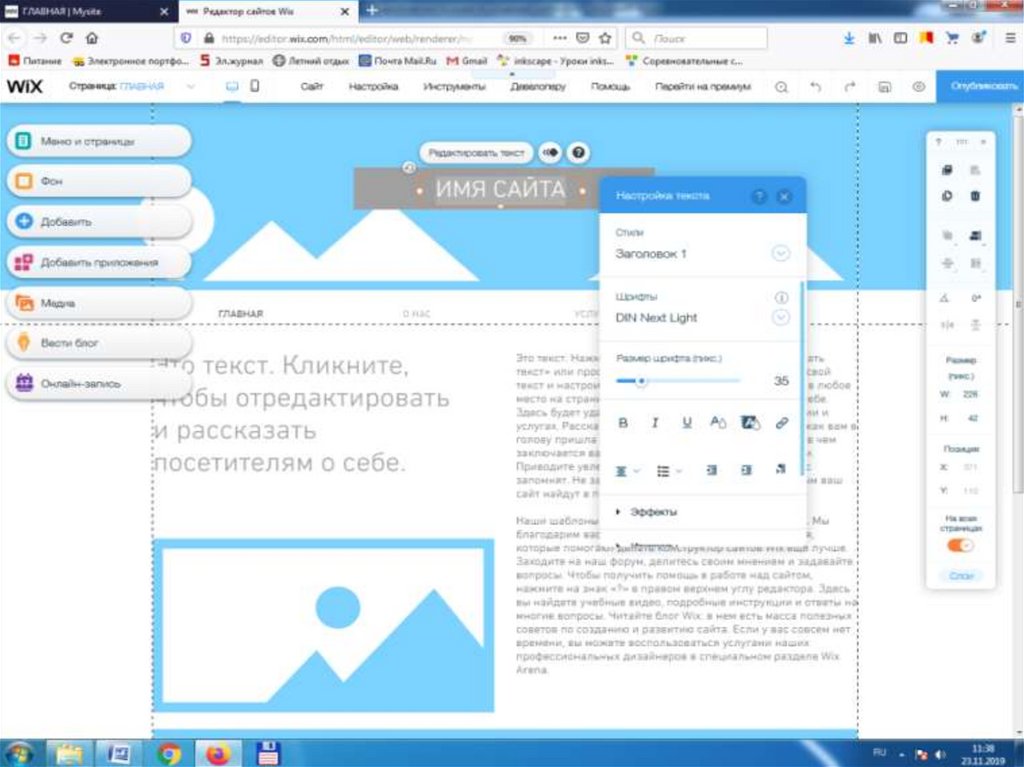Apply bold in text settings

pos(623,423)
